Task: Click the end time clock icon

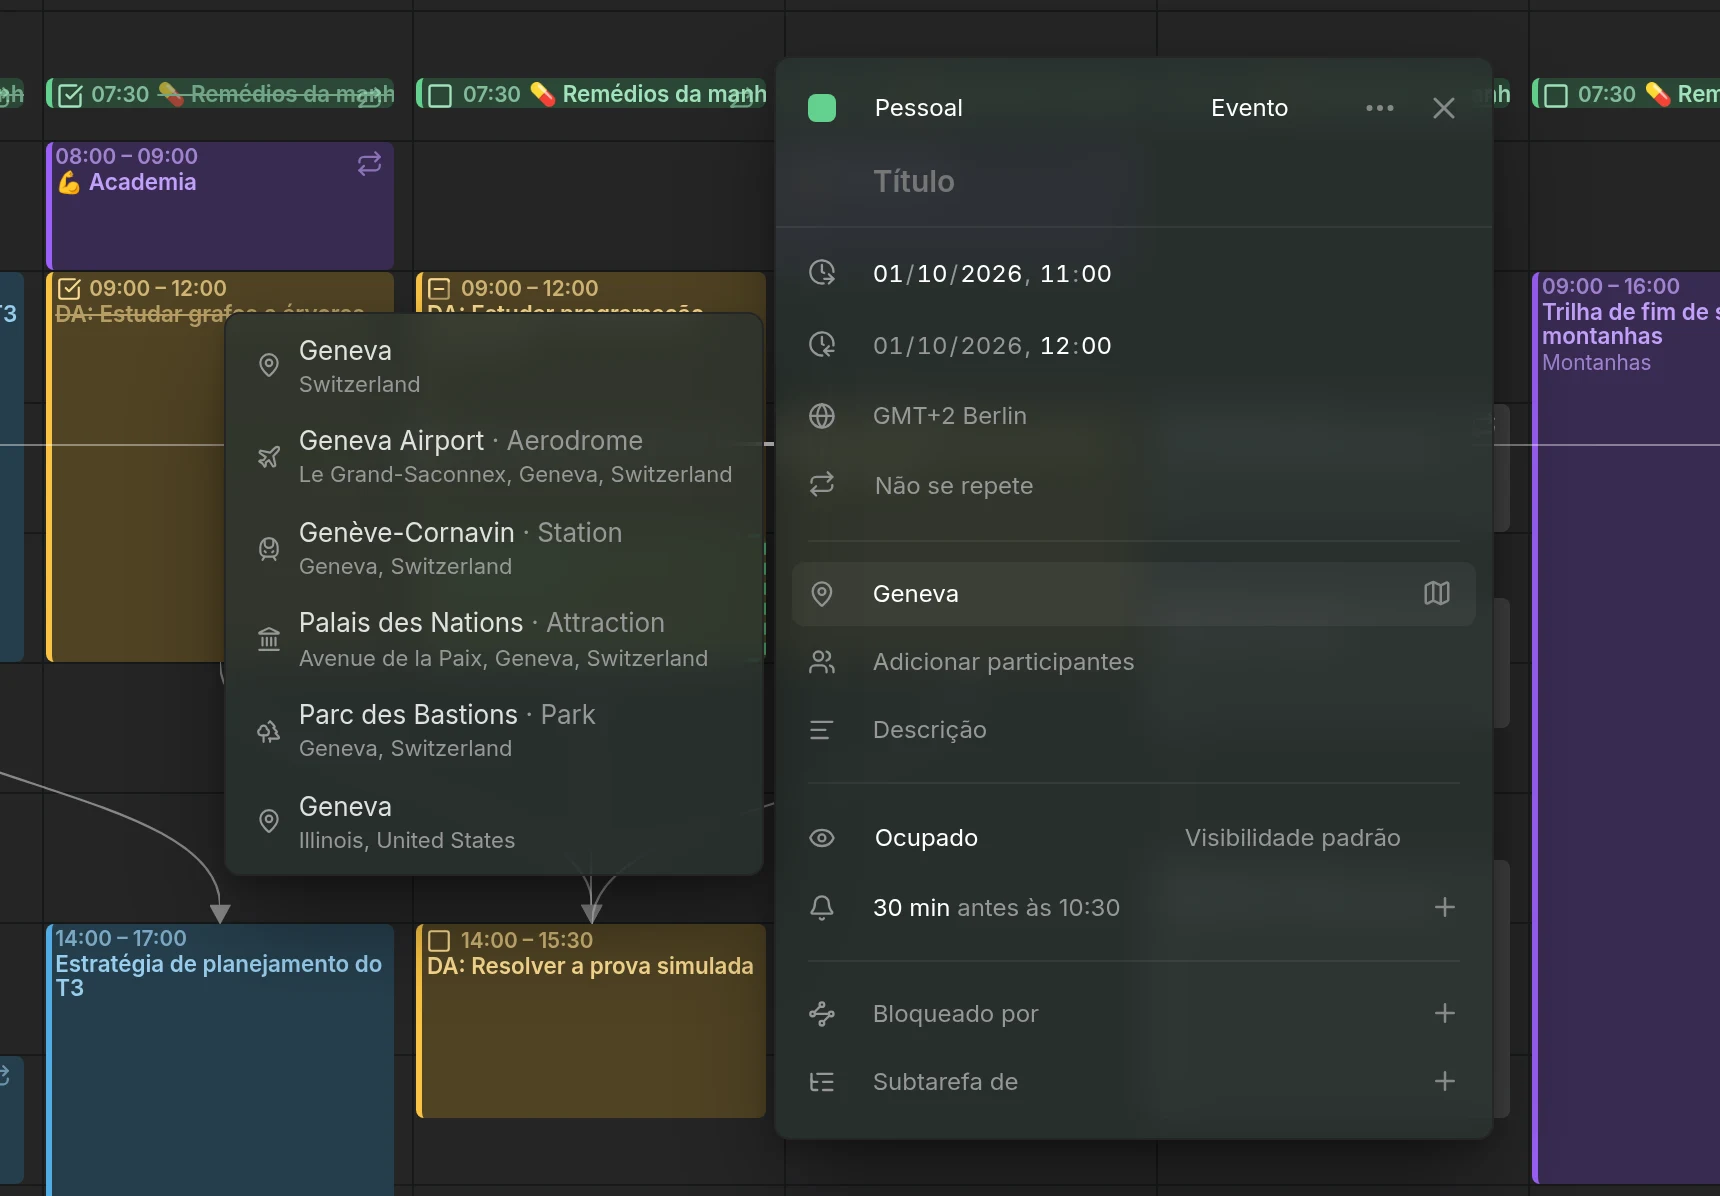Action: (x=822, y=345)
